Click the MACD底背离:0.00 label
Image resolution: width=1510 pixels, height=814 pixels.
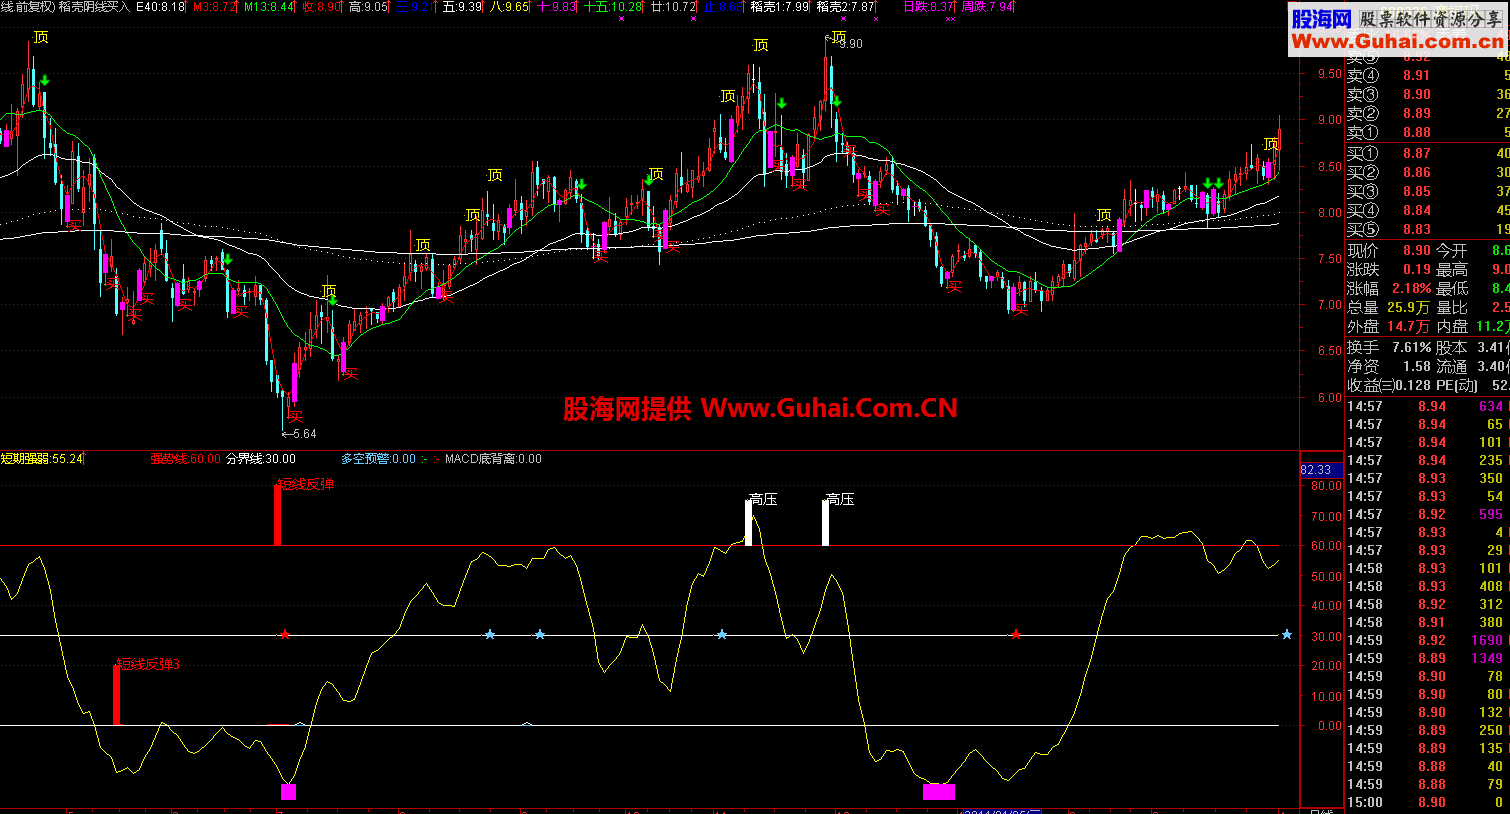(x=493, y=459)
